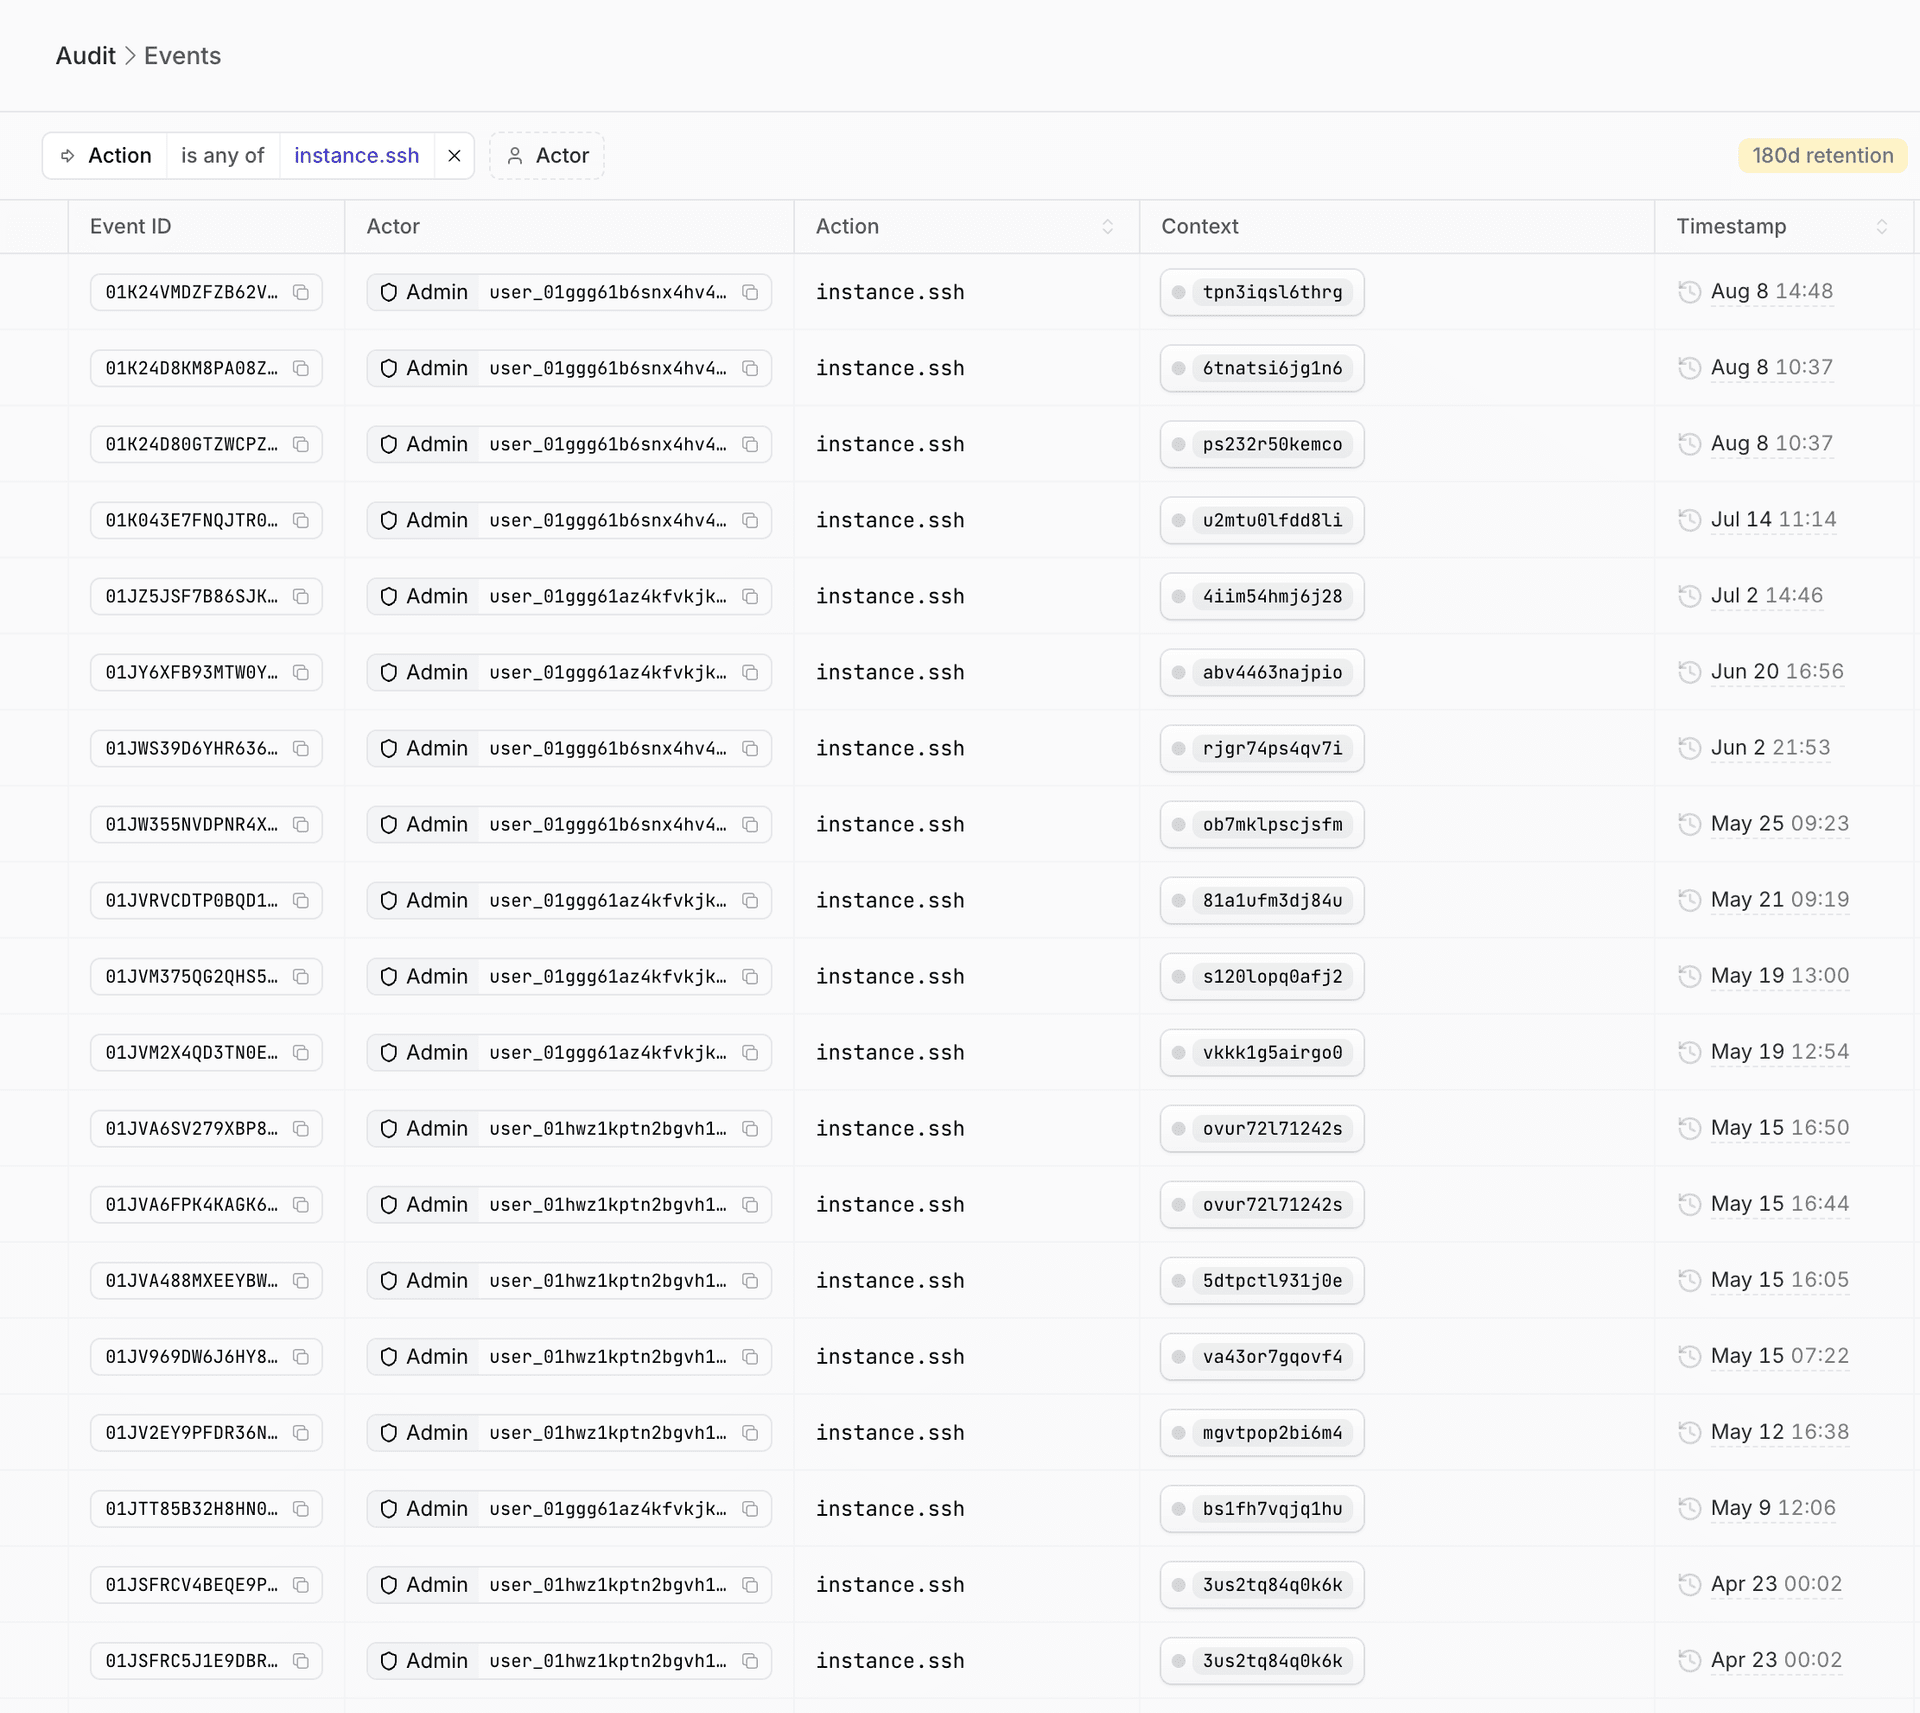The width and height of the screenshot is (1920, 1713).
Task: Copy event ID 01JVM375QG2QHS5
Action: click(300, 976)
